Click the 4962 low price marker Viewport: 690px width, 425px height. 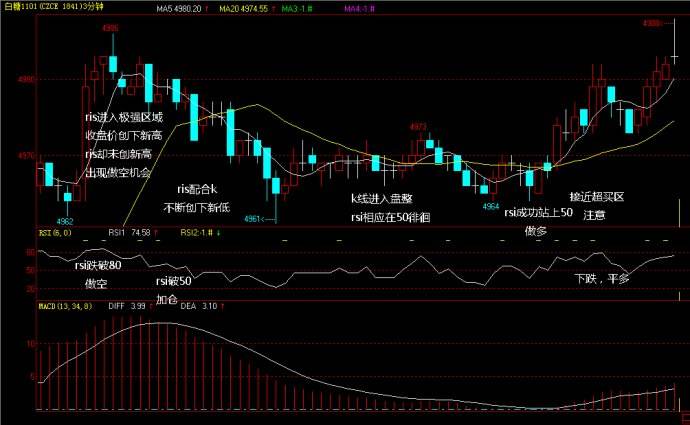65,220
